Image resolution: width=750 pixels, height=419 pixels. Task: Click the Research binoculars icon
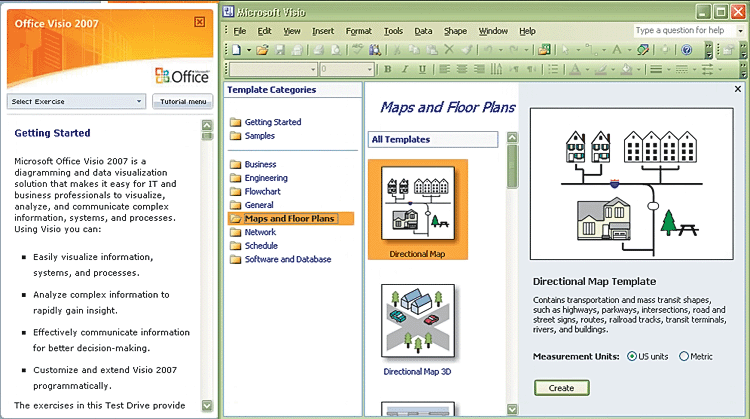pos(375,49)
